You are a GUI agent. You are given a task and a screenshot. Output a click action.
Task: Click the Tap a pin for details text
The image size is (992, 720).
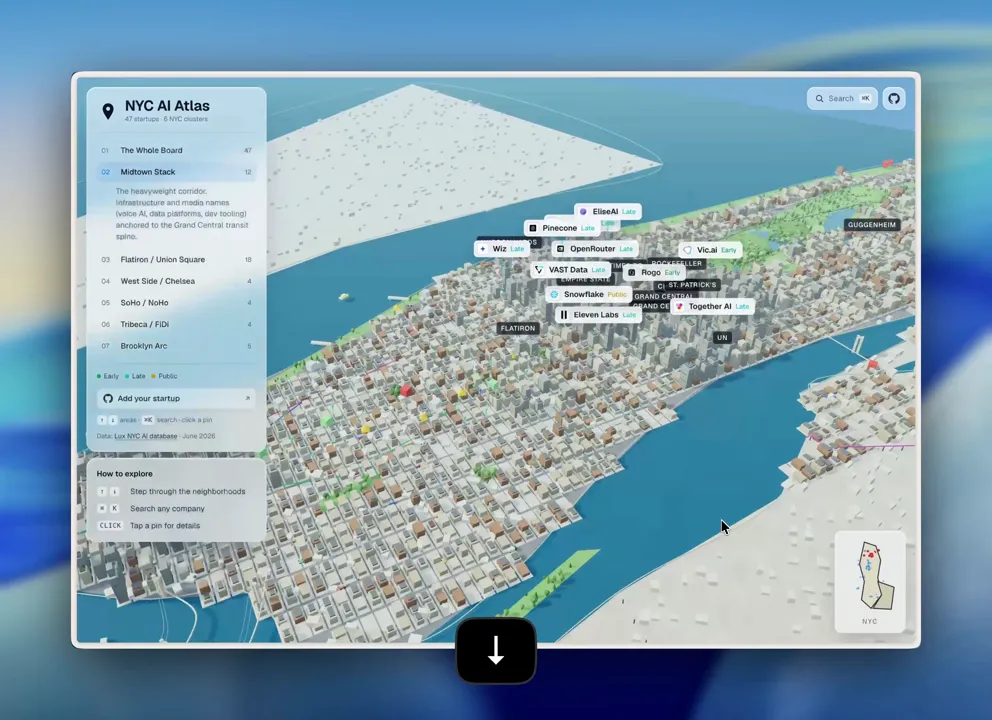point(165,526)
